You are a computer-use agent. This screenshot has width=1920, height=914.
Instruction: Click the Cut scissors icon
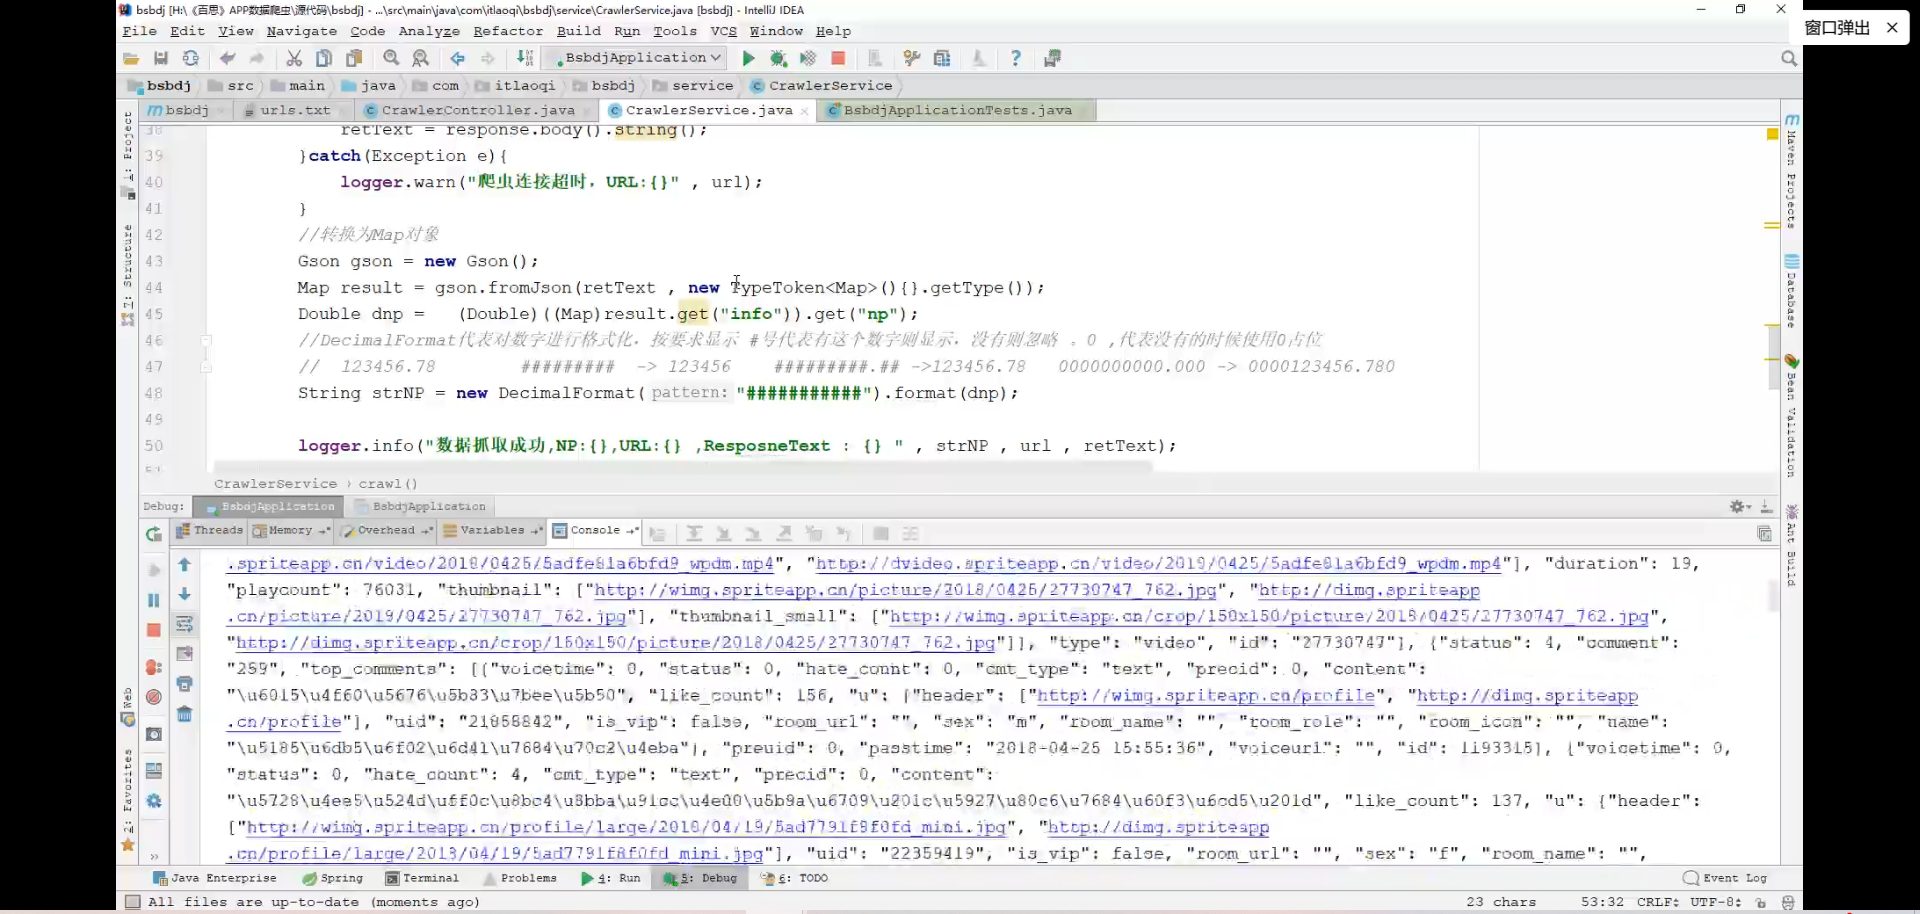[x=294, y=58]
